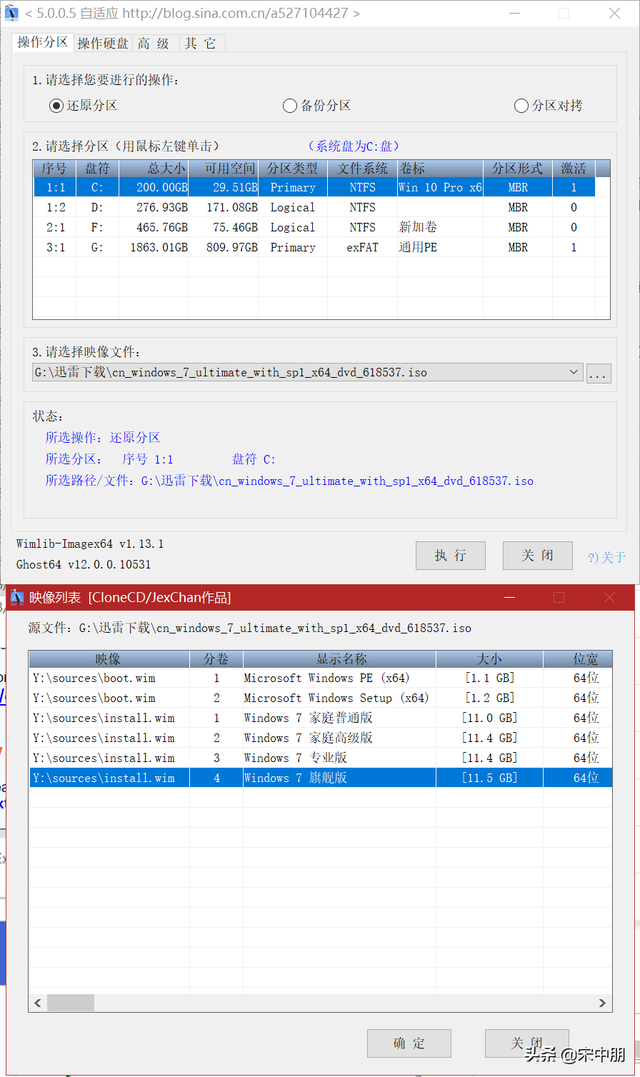Click the 大小 column header
This screenshot has height=1077, width=640.
[490, 659]
